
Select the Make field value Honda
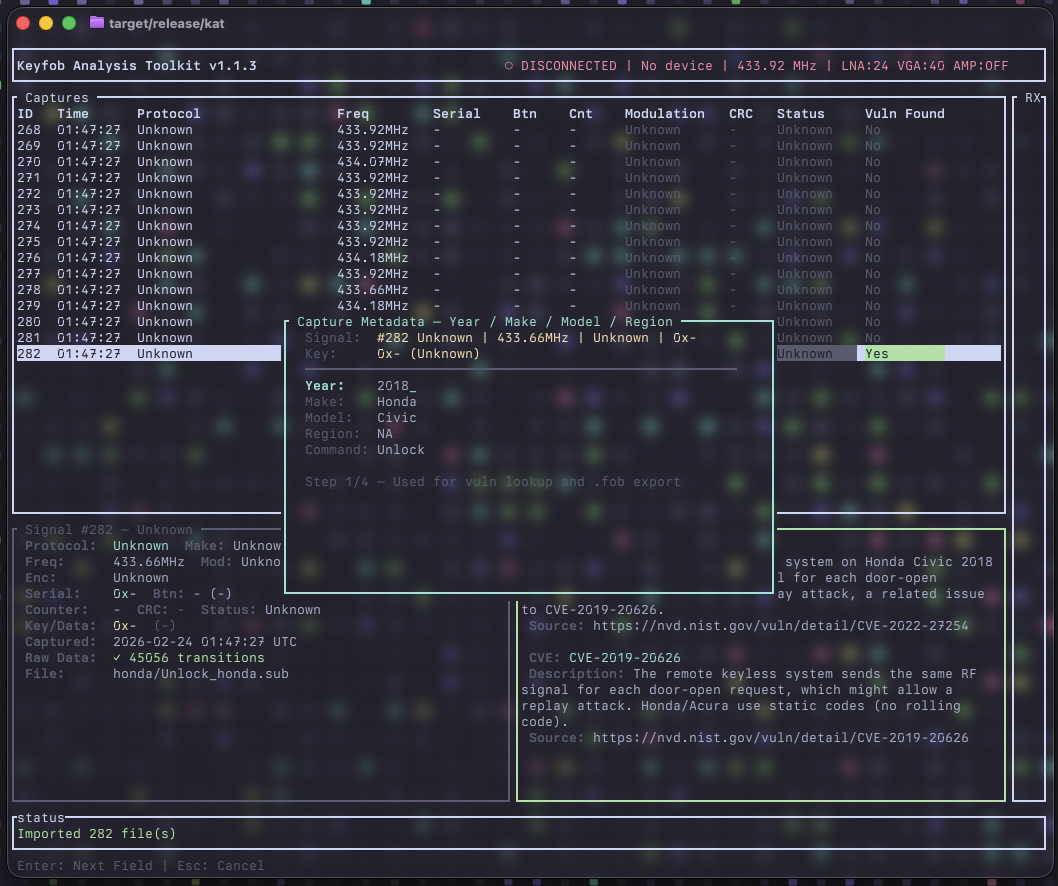point(397,402)
